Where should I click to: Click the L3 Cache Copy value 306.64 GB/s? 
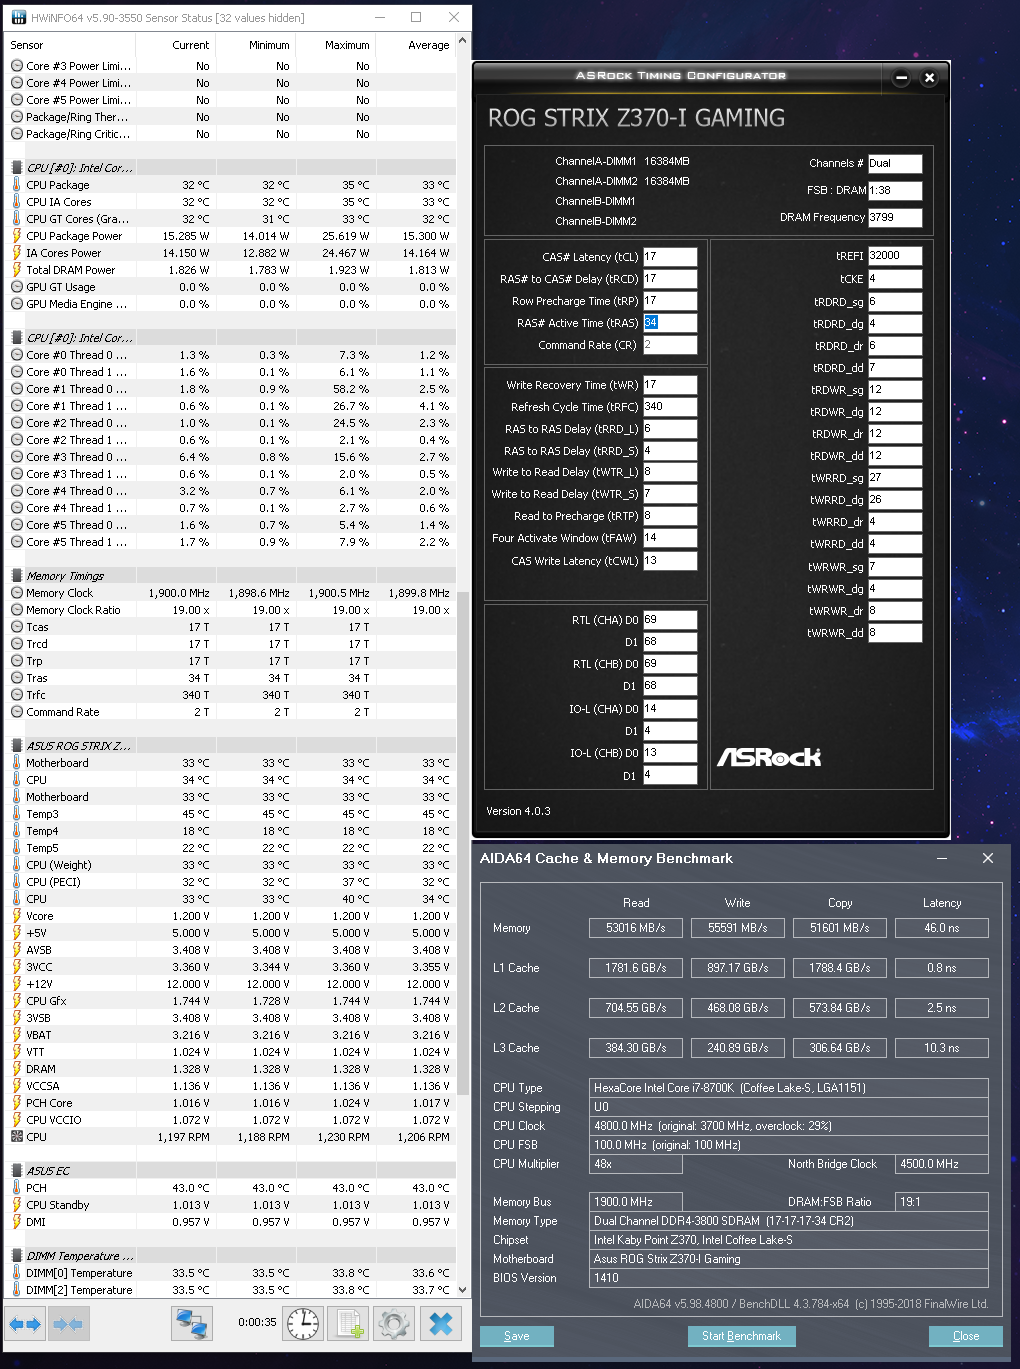(x=840, y=1048)
